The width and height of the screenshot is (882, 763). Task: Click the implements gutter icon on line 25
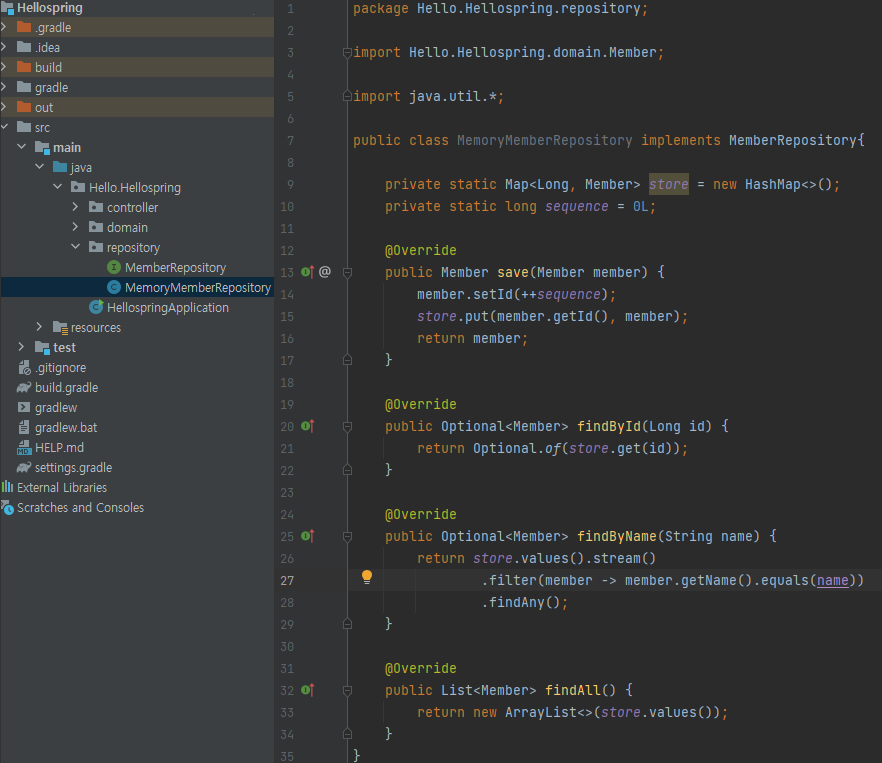coord(307,536)
